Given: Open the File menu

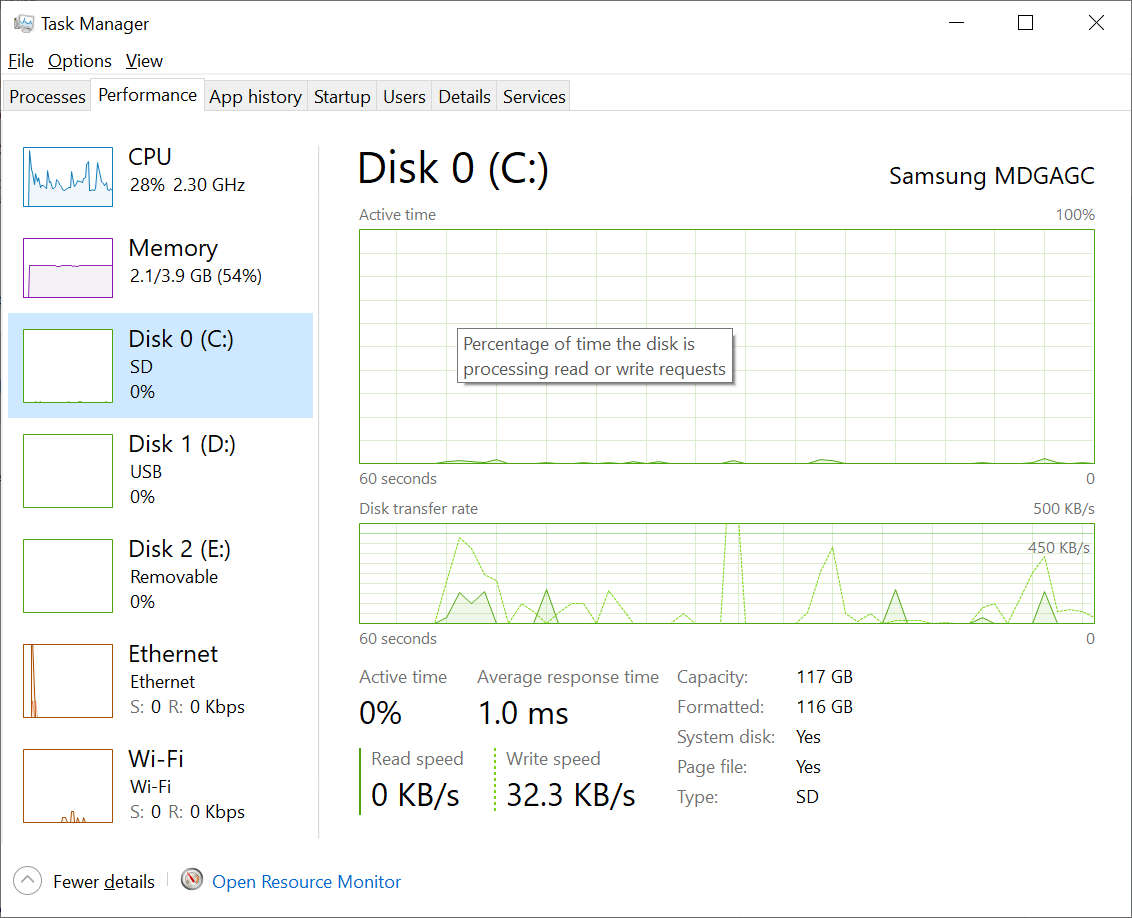Looking at the screenshot, I should pos(21,61).
